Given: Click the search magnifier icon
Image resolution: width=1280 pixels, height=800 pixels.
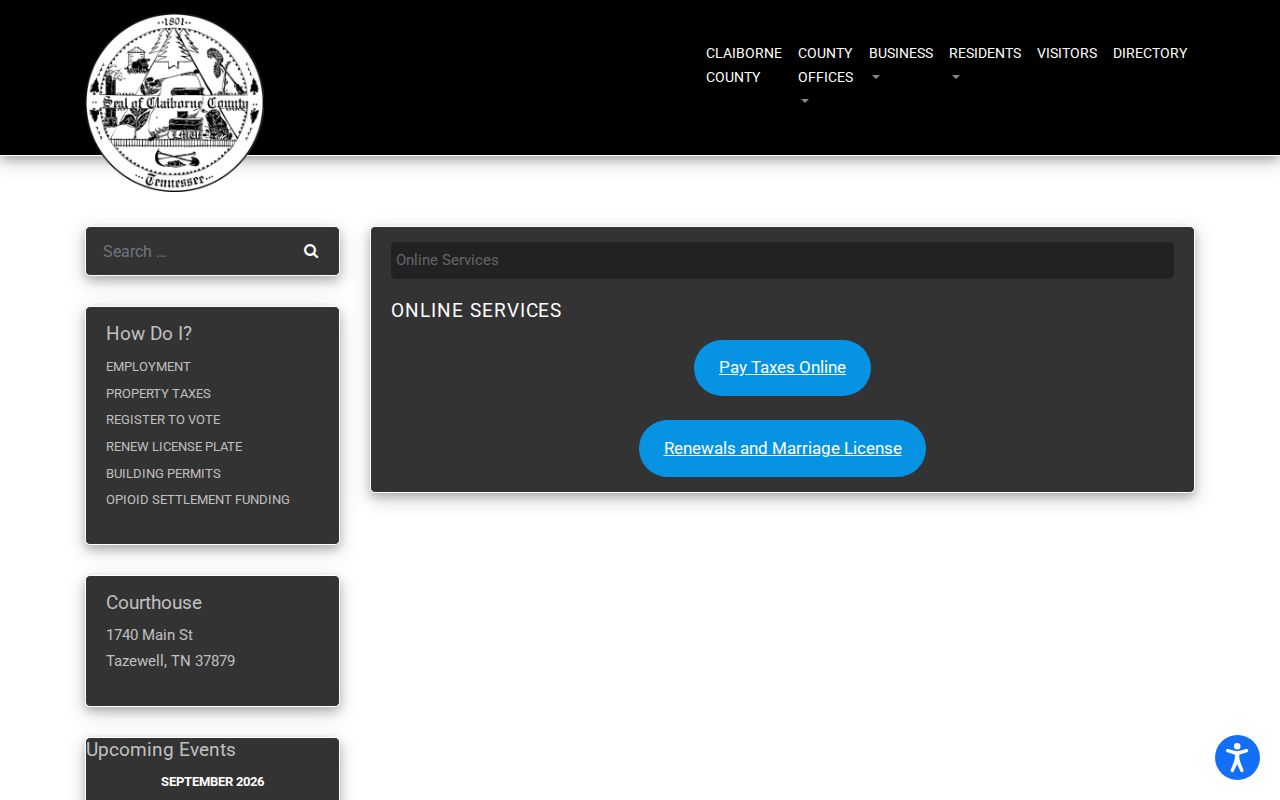Looking at the screenshot, I should (311, 251).
